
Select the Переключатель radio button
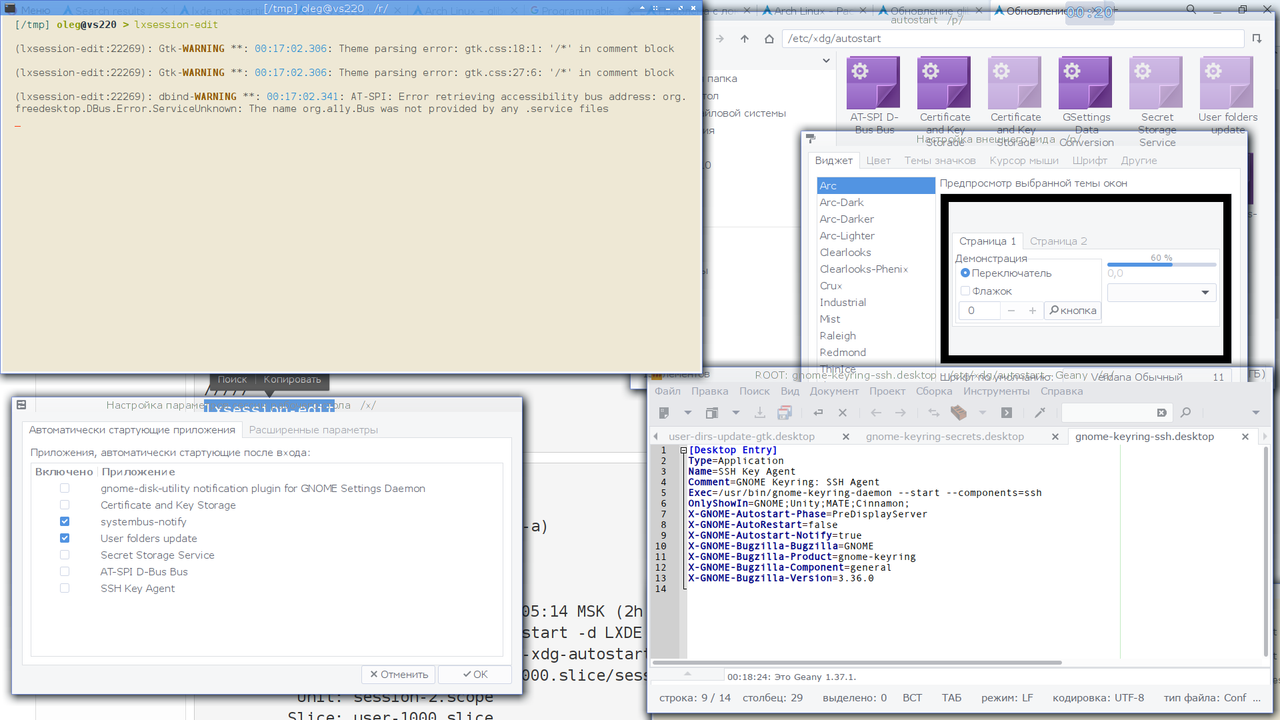click(x=965, y=273)
